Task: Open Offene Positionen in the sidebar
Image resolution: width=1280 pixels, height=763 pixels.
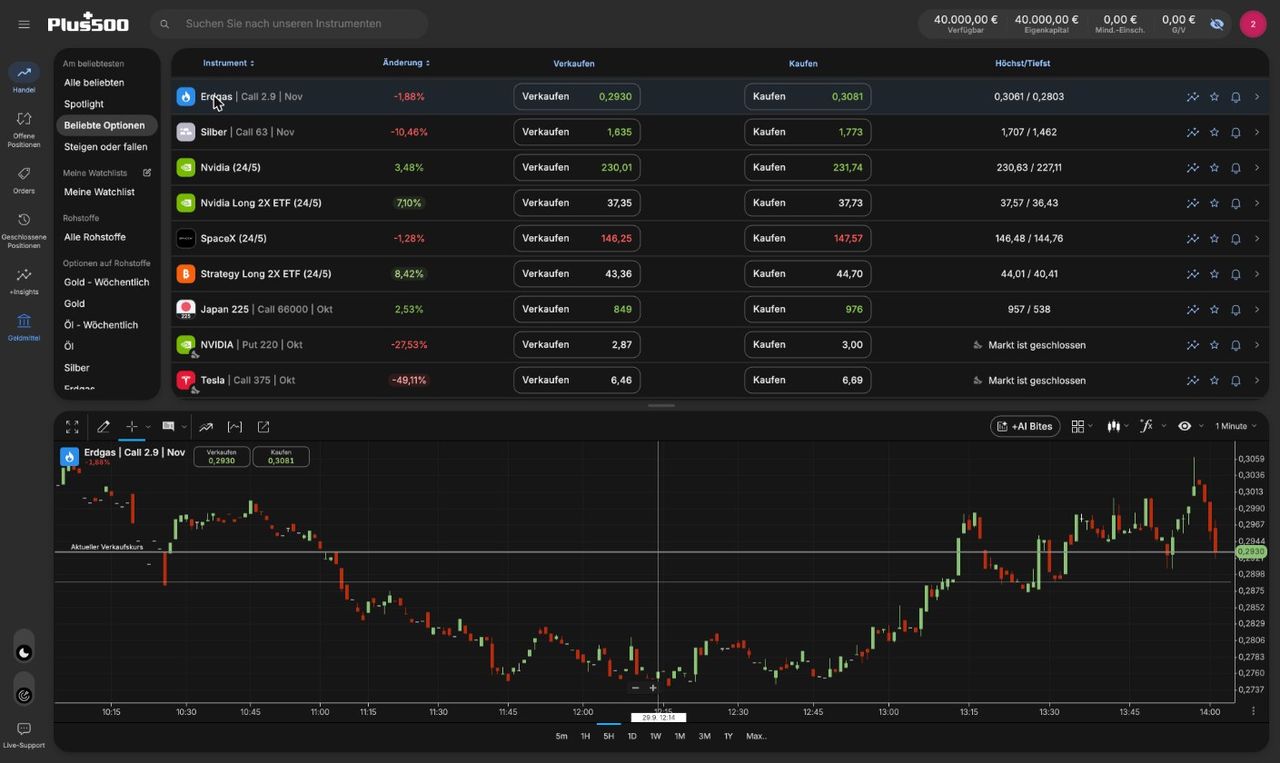Action: pos(24,129)
